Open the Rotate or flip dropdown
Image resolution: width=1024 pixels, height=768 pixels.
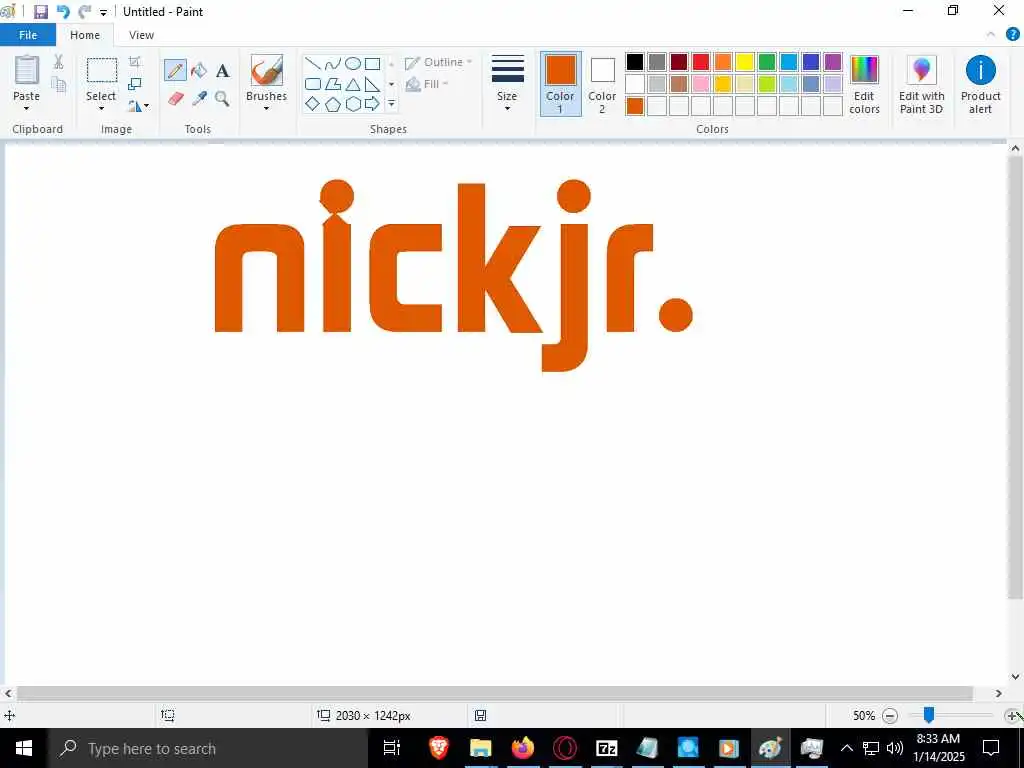[138, 106]
